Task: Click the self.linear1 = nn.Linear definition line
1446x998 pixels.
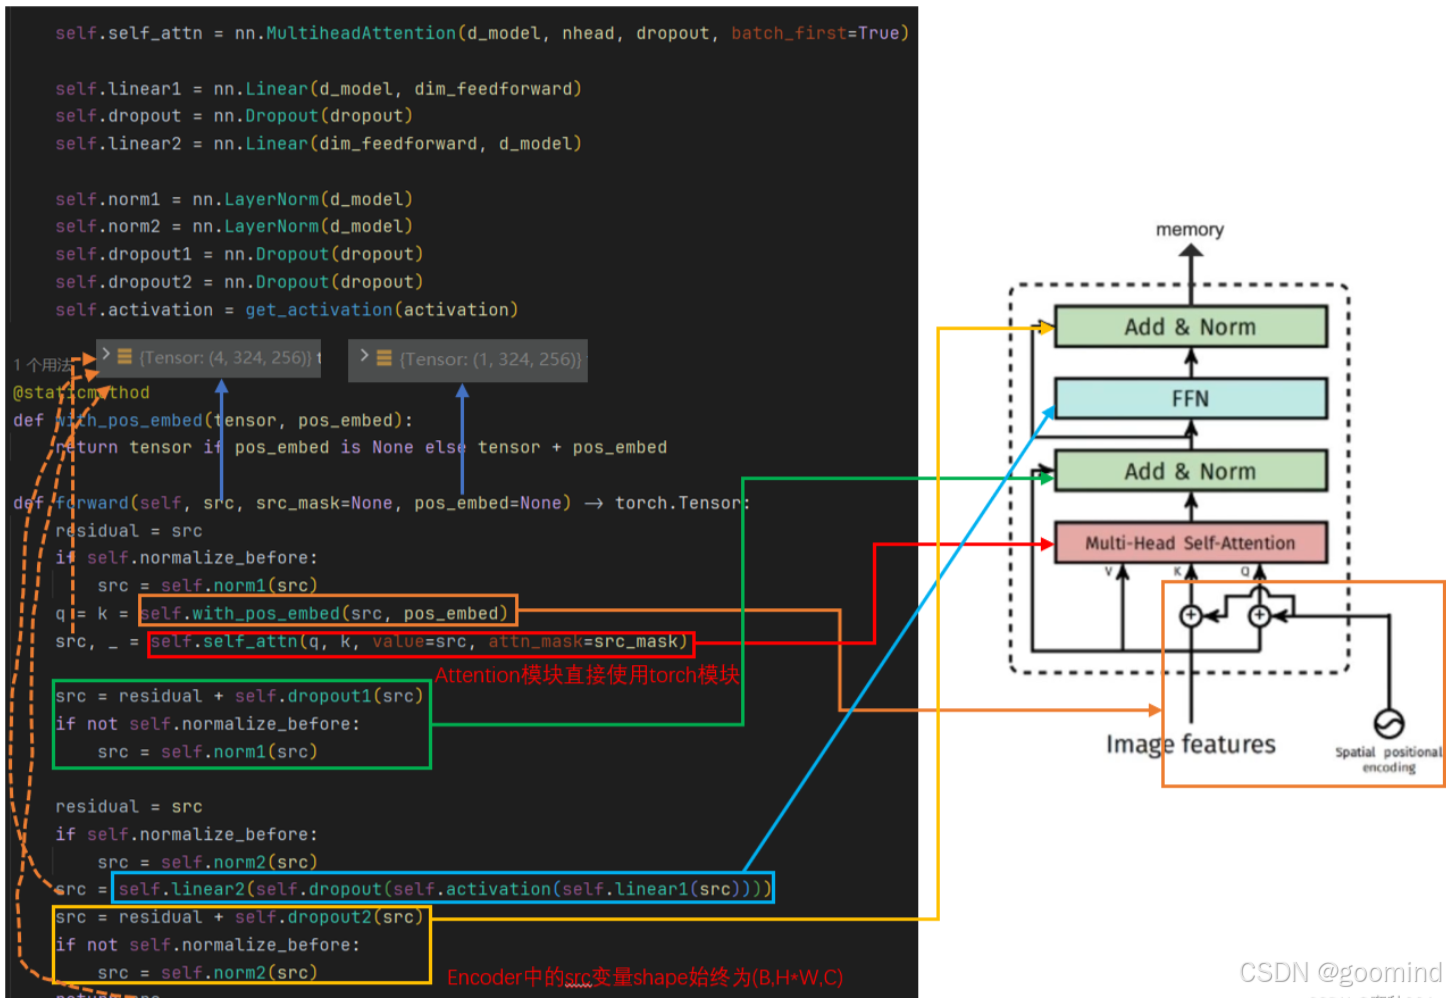Action: [x=318, y=89]
